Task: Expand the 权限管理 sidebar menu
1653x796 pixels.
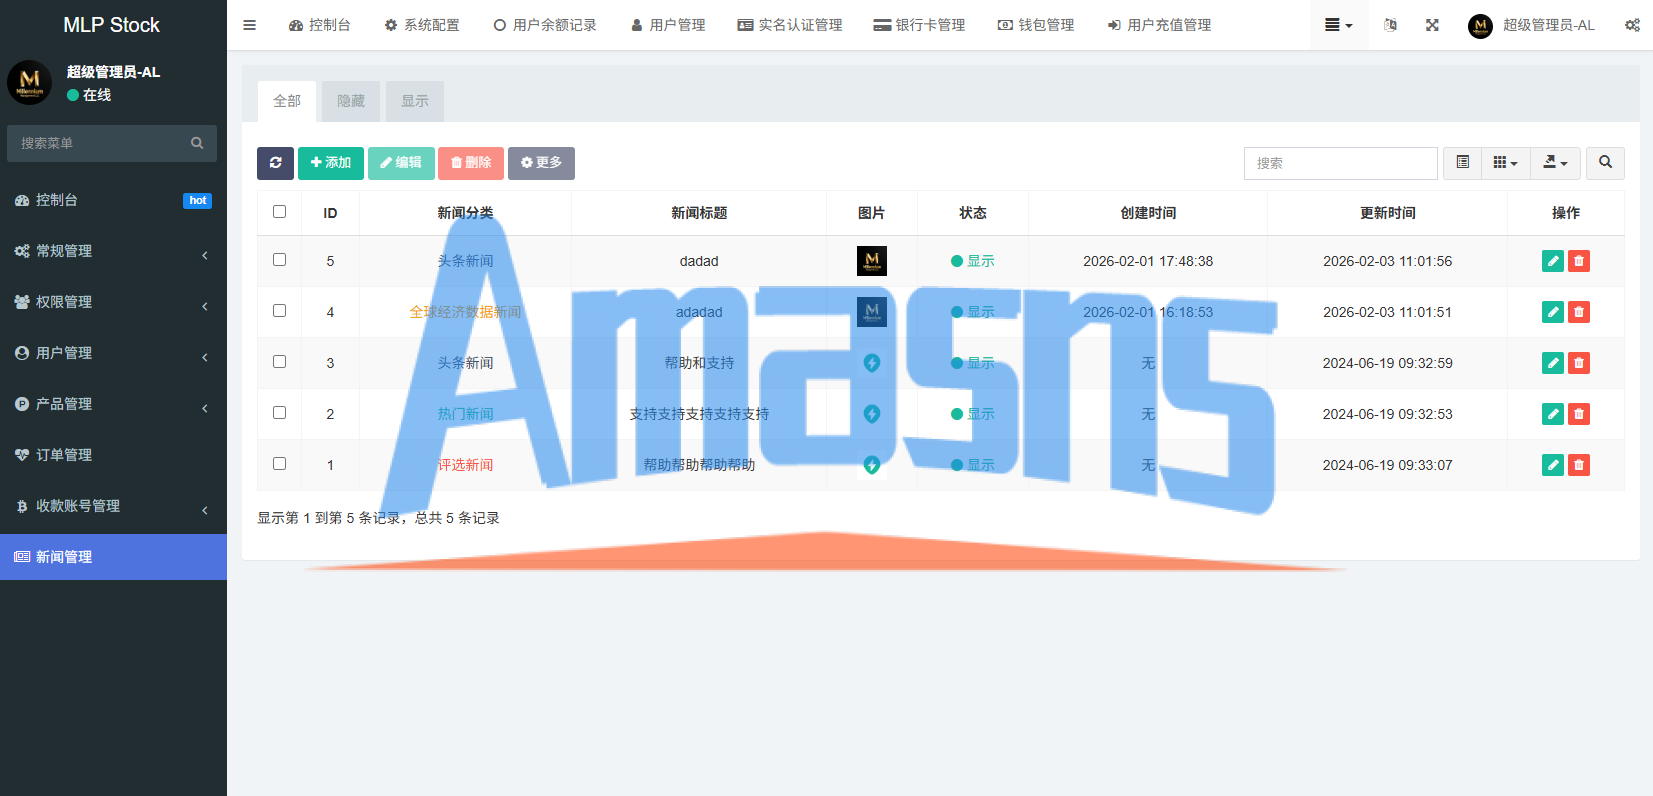Action: point(113,302)
